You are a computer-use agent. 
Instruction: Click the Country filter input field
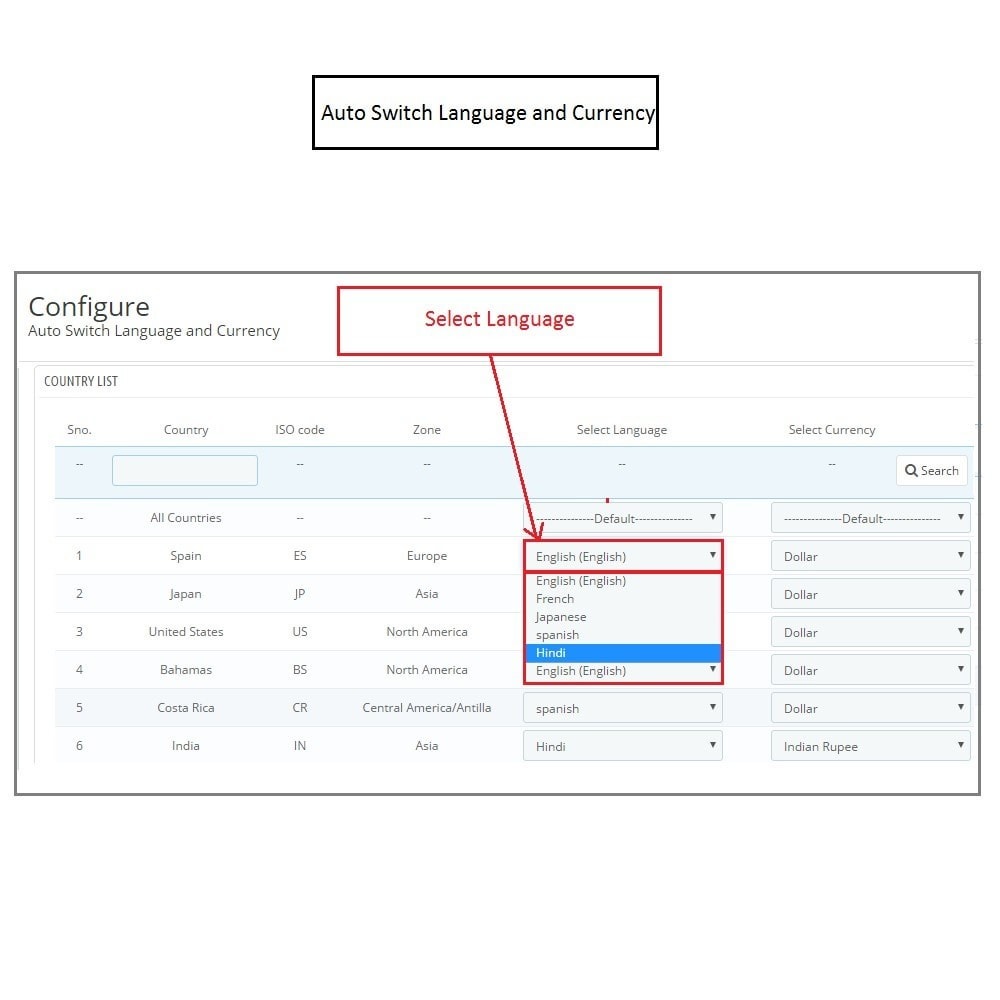click(x=185, y=471)
